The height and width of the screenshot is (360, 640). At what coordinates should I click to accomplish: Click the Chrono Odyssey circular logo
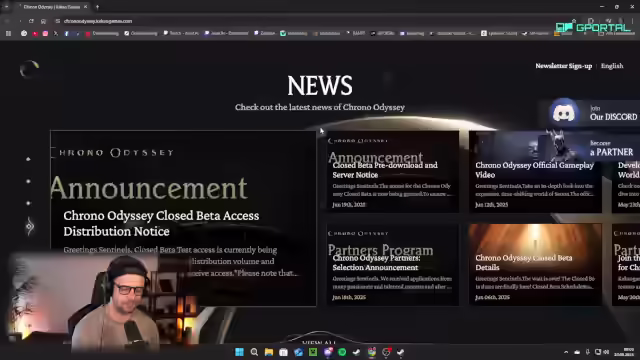click(x=29, y=69)
